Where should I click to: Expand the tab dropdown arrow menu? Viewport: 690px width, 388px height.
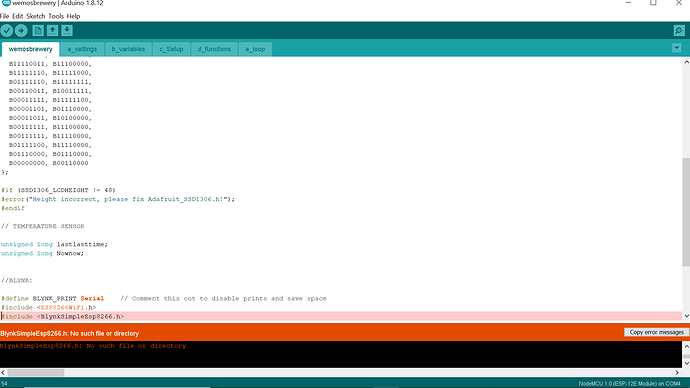(677, 48)
